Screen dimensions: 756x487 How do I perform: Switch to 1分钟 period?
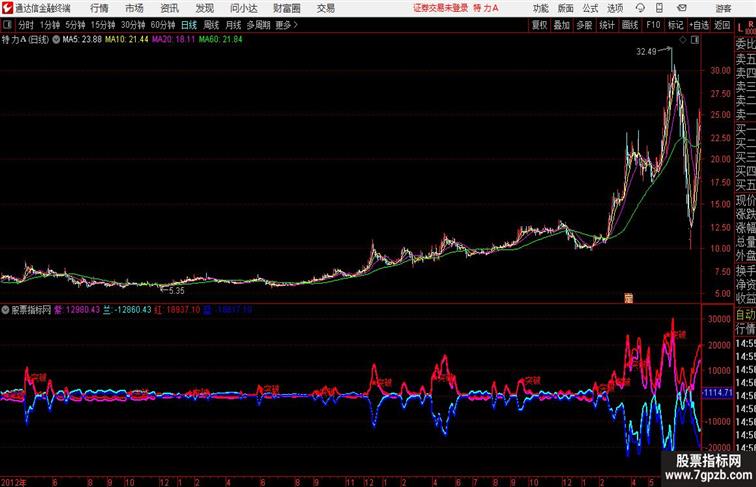tap(49, 25)
